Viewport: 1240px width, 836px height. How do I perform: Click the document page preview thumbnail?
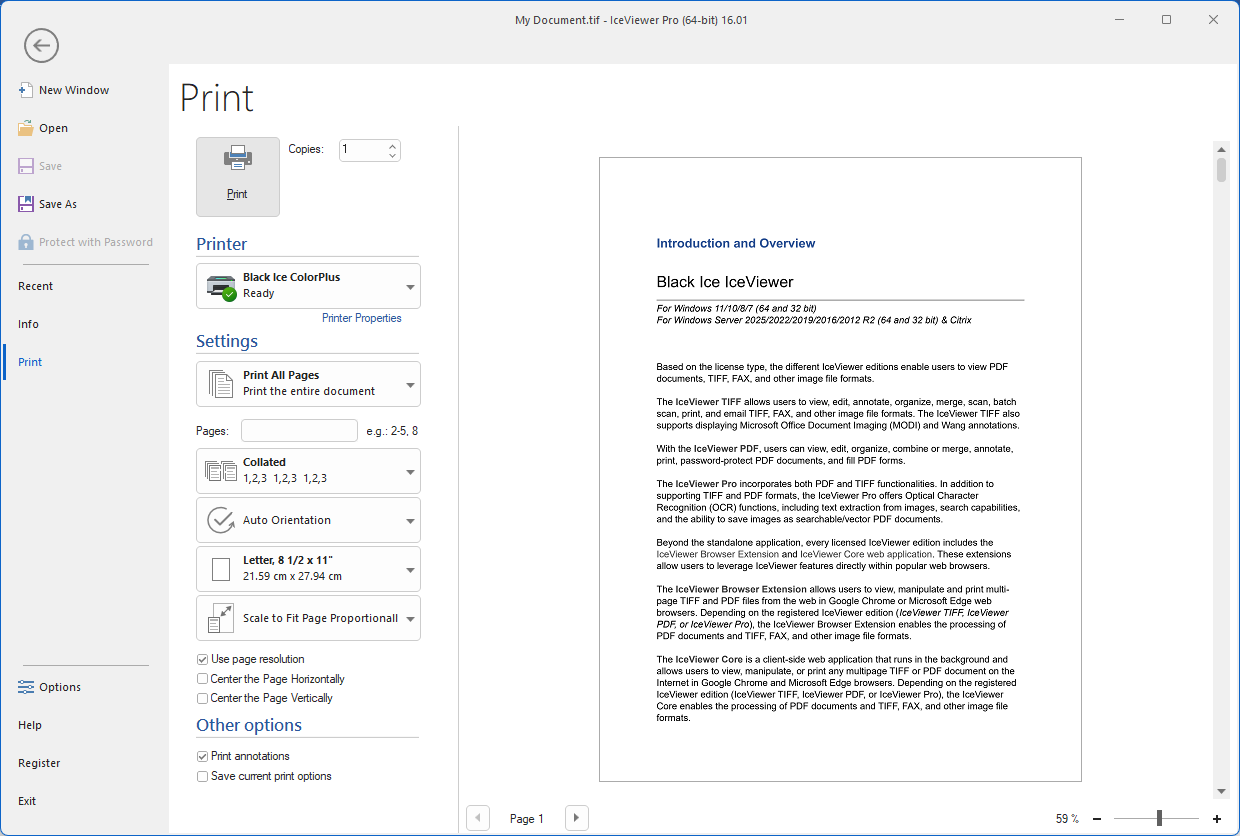(840, 469)
